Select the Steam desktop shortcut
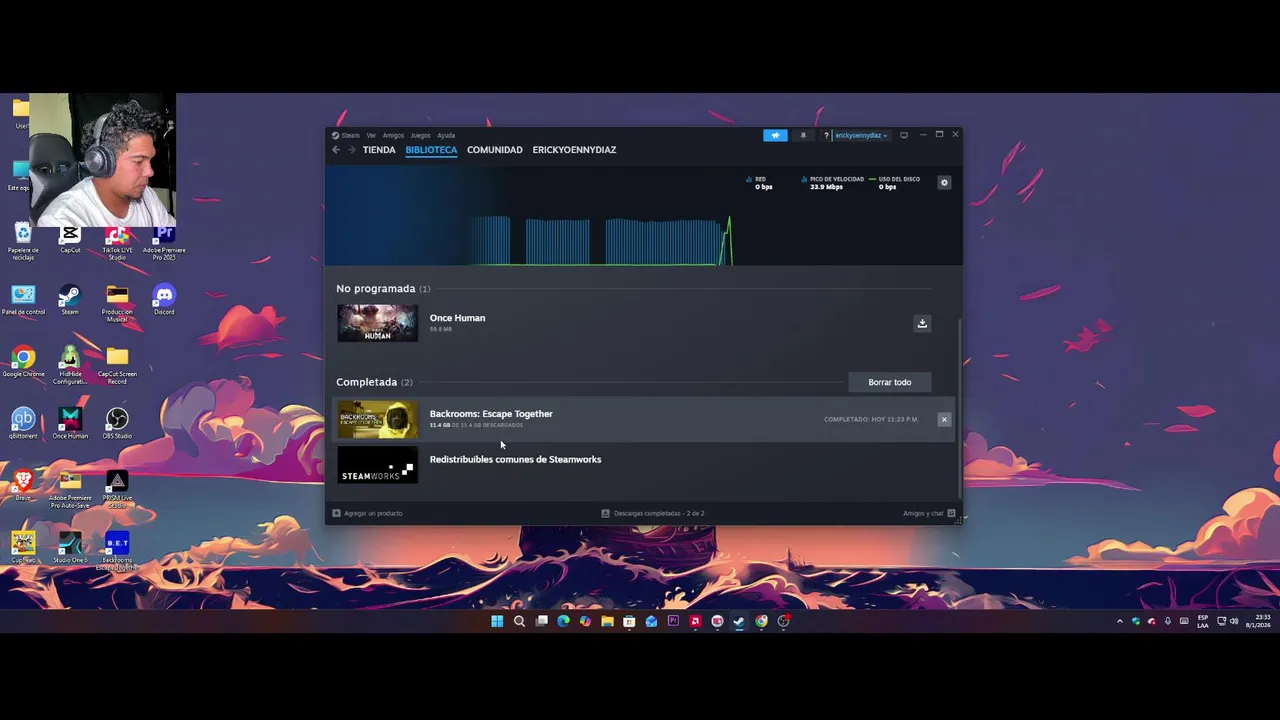The image size is (1280, 720). point(69,299)
